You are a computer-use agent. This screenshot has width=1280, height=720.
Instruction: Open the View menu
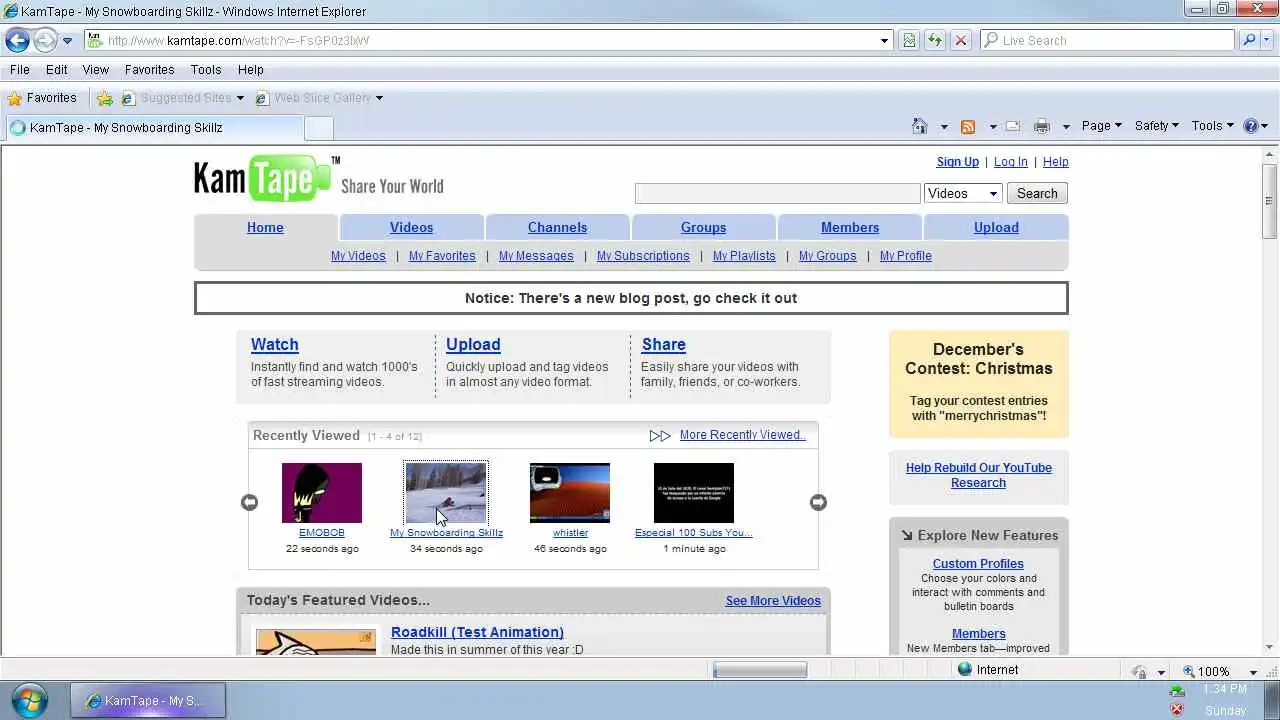coord(96,70)
